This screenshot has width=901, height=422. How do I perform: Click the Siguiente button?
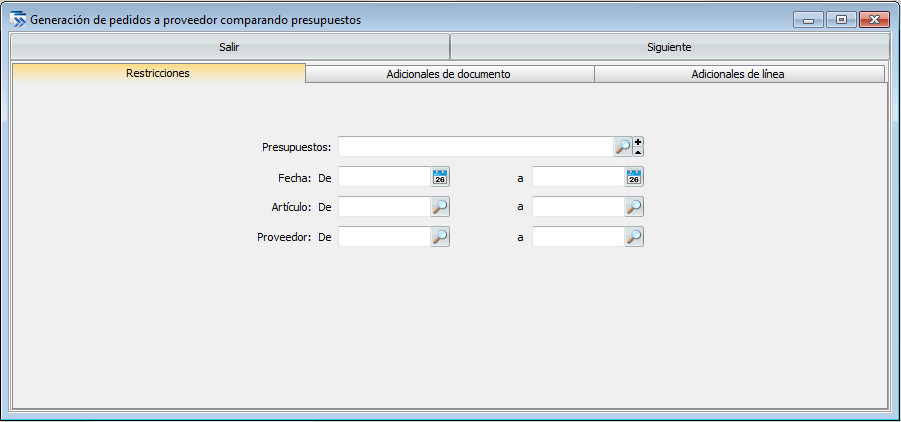pos(669,47)
